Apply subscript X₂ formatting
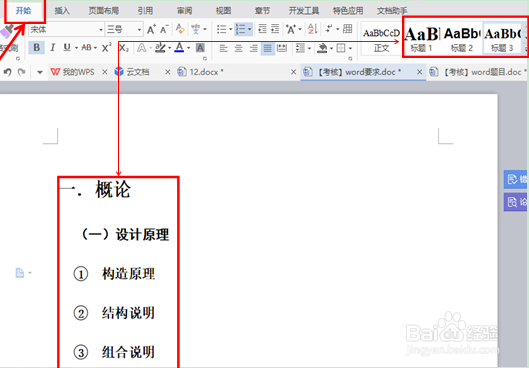Viewport: 529px width, 368px height. pos(124,48)
